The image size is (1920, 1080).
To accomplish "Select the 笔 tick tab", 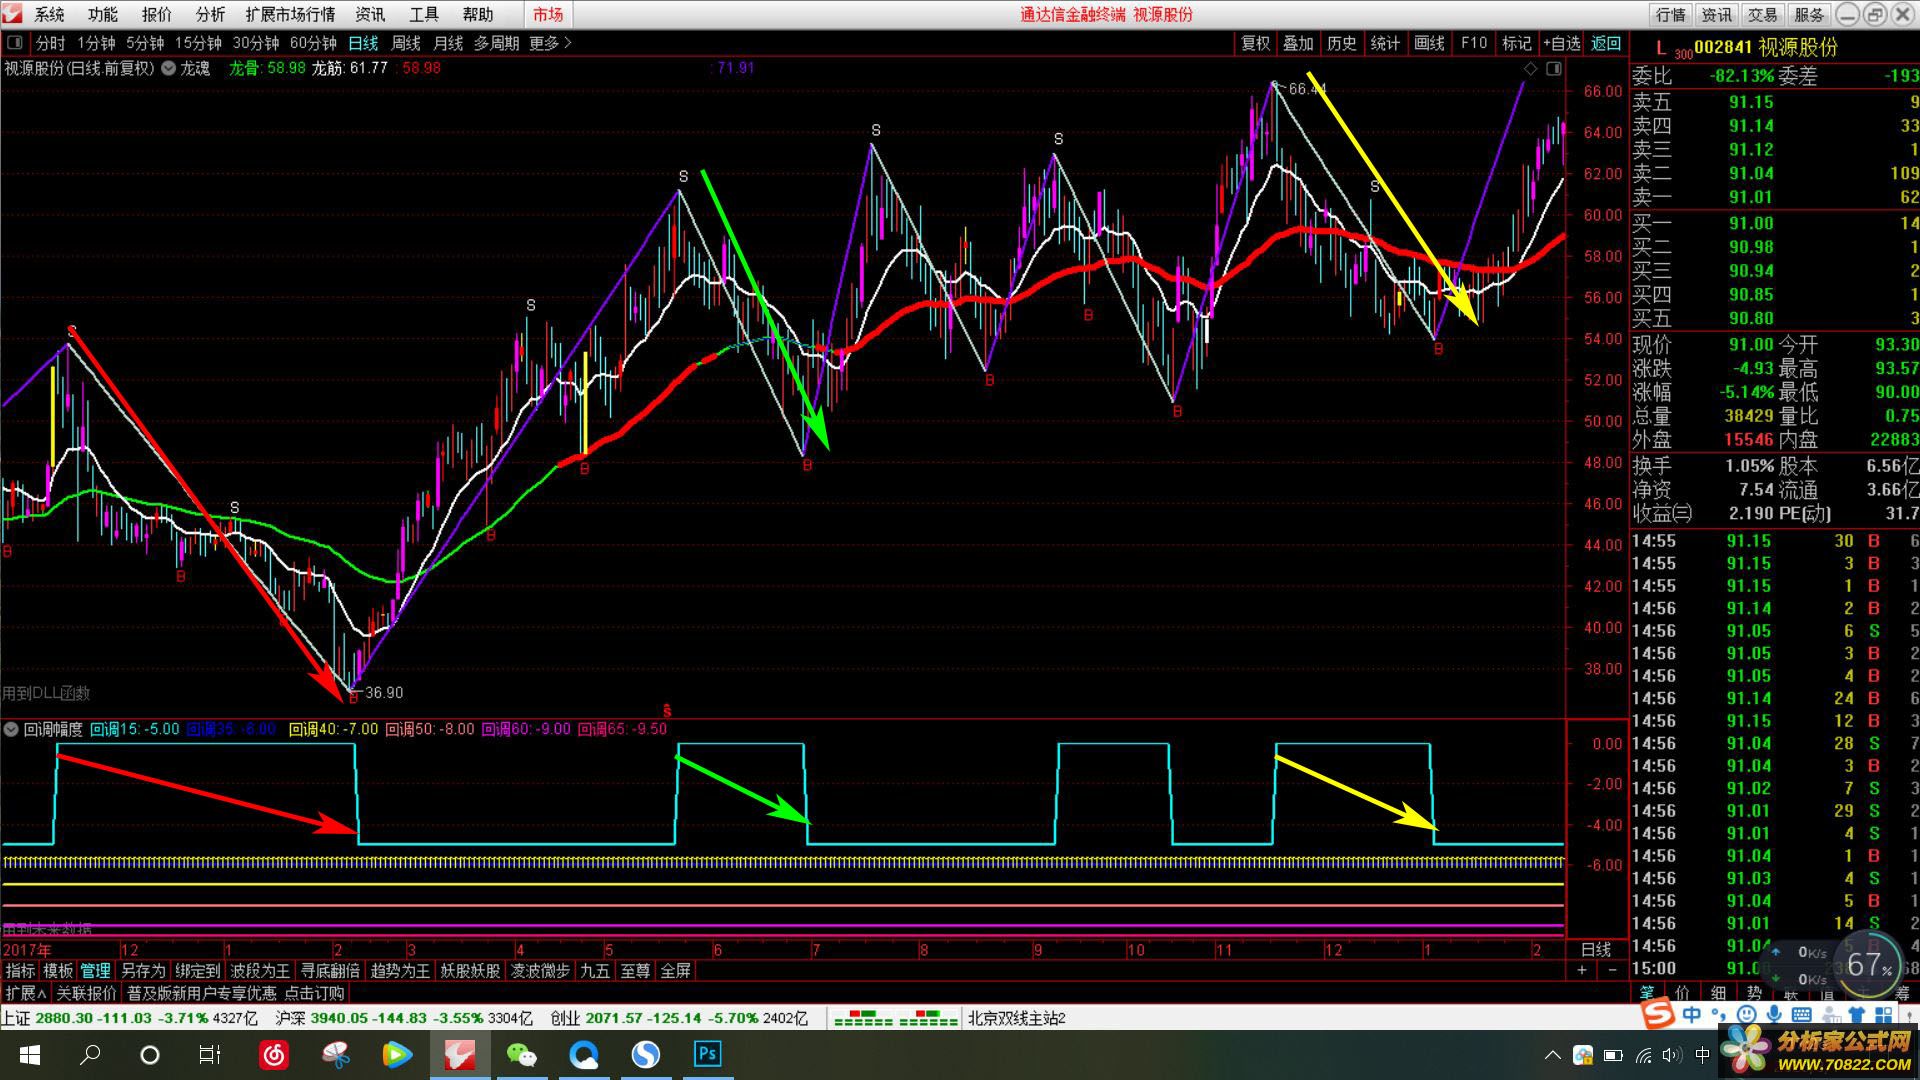I will [x=1646, y=992].
